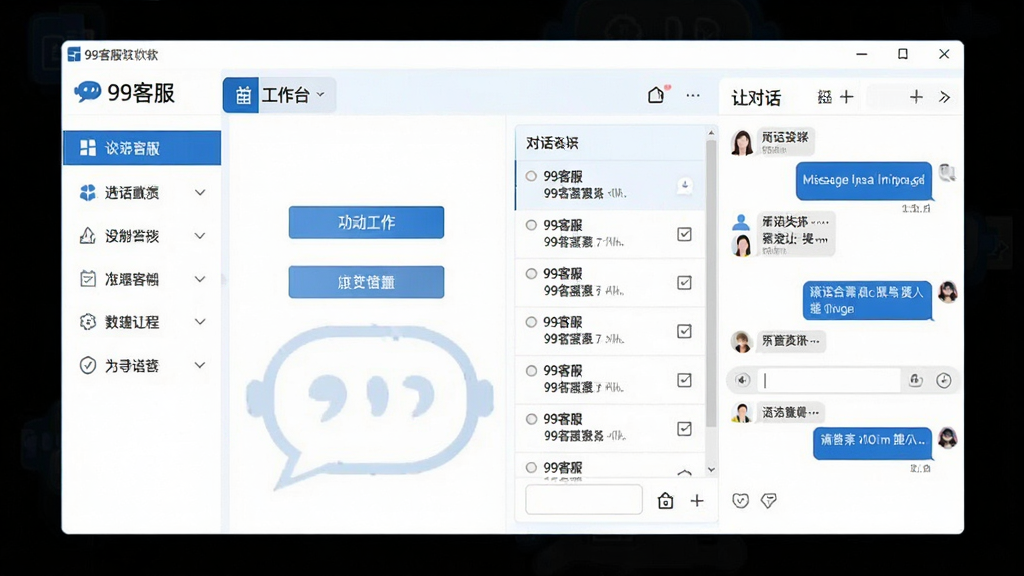Select the radio circle of the sixth 99客服 row
This screenshot has height=576, width=1024.
click(x=532, y=419)
